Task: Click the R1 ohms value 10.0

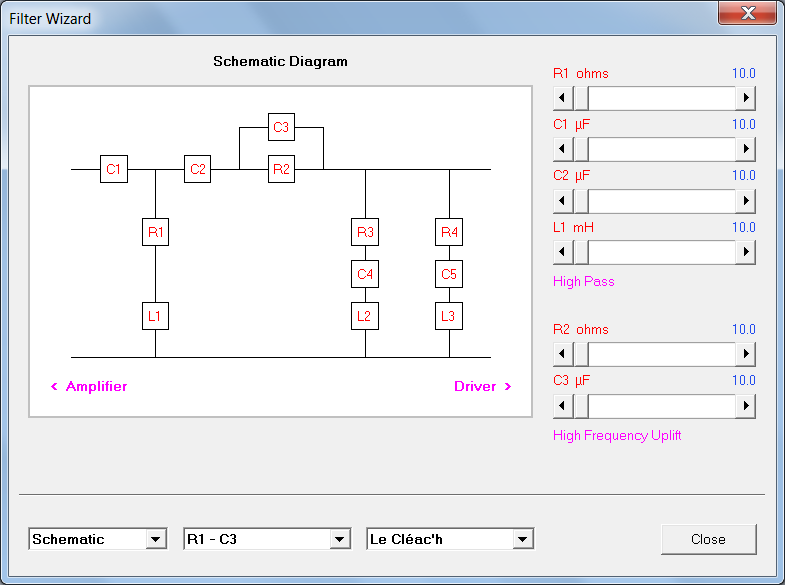Action: click(x=743, y=74)
